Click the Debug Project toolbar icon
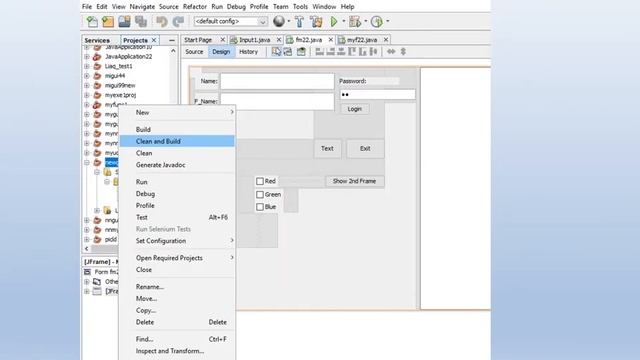Screen dimensions: 640x360 pyautogui.click(x=355, y=21)
